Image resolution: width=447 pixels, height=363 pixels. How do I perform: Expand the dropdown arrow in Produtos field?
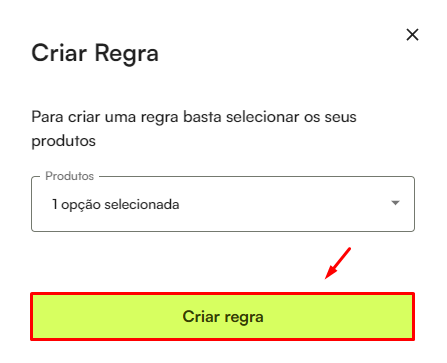pos(395,203)
